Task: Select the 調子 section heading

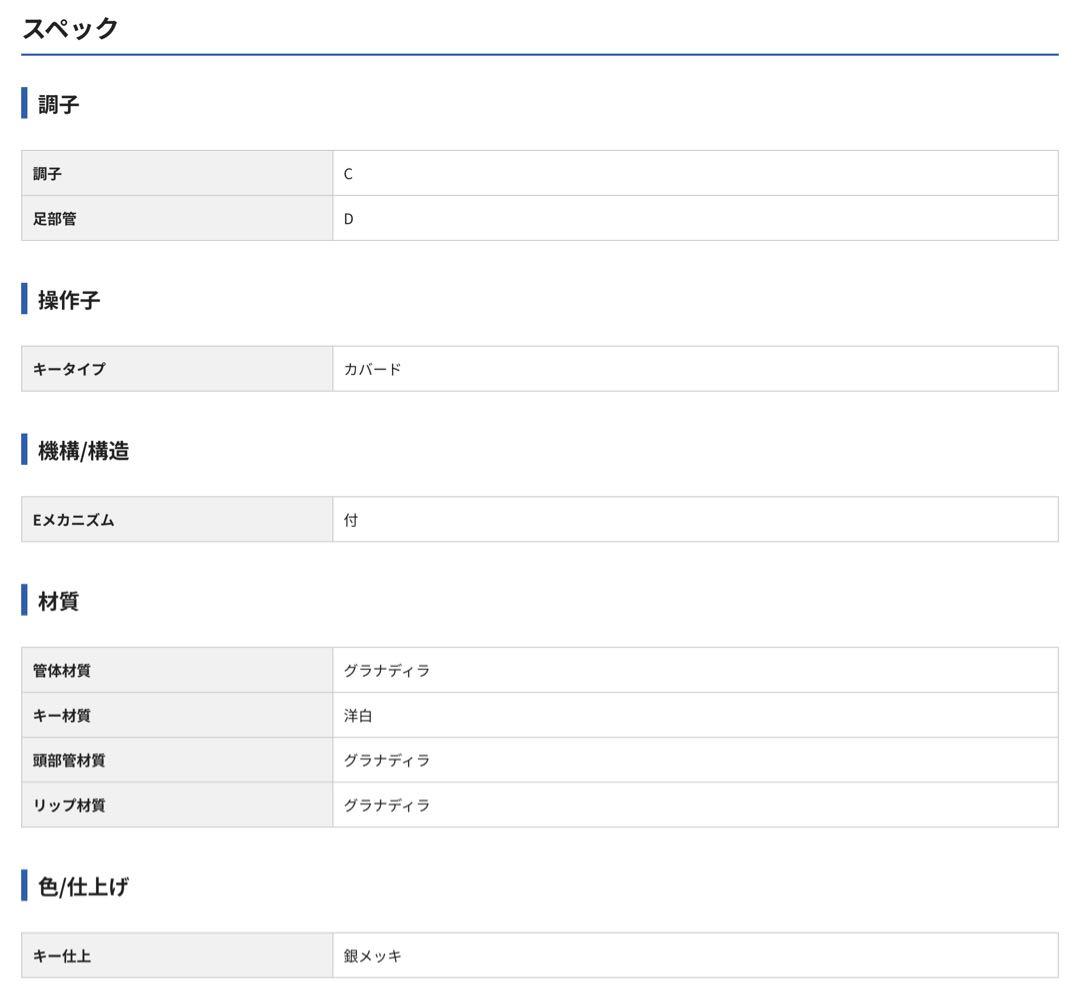Action: 58,104
